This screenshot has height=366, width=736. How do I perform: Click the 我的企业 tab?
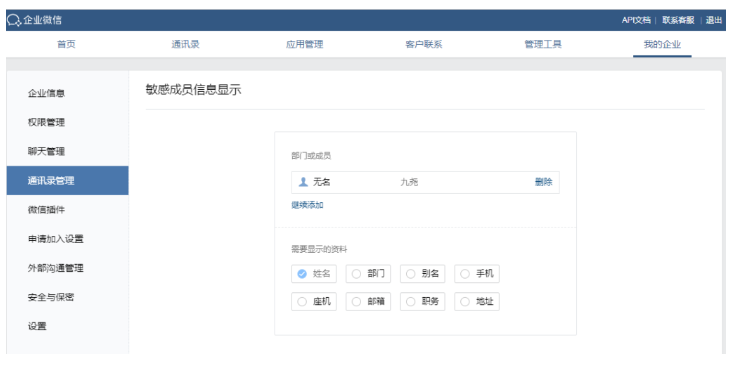[662, 45]
